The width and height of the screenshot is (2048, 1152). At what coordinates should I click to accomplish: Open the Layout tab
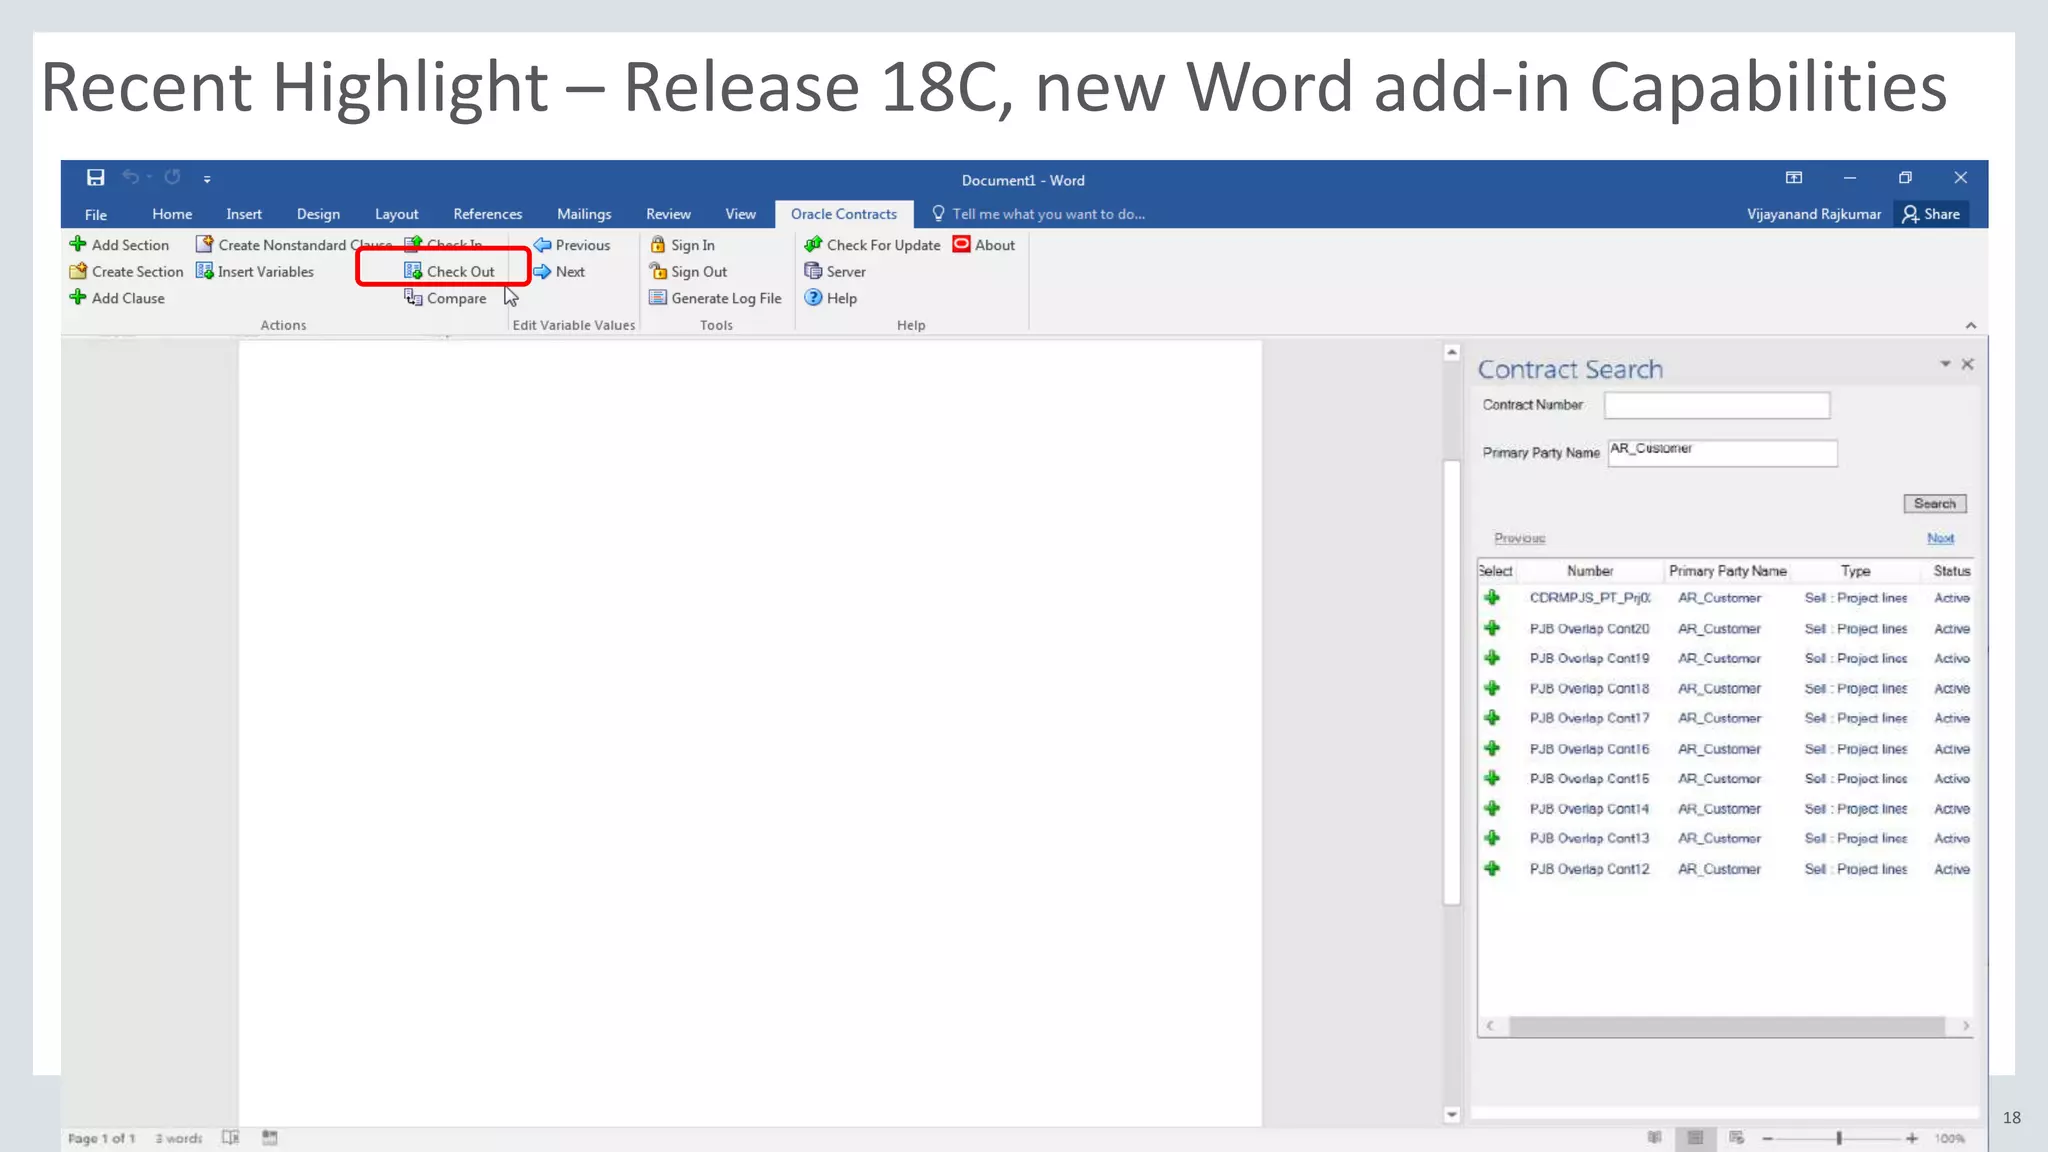[x=397, y=214]
